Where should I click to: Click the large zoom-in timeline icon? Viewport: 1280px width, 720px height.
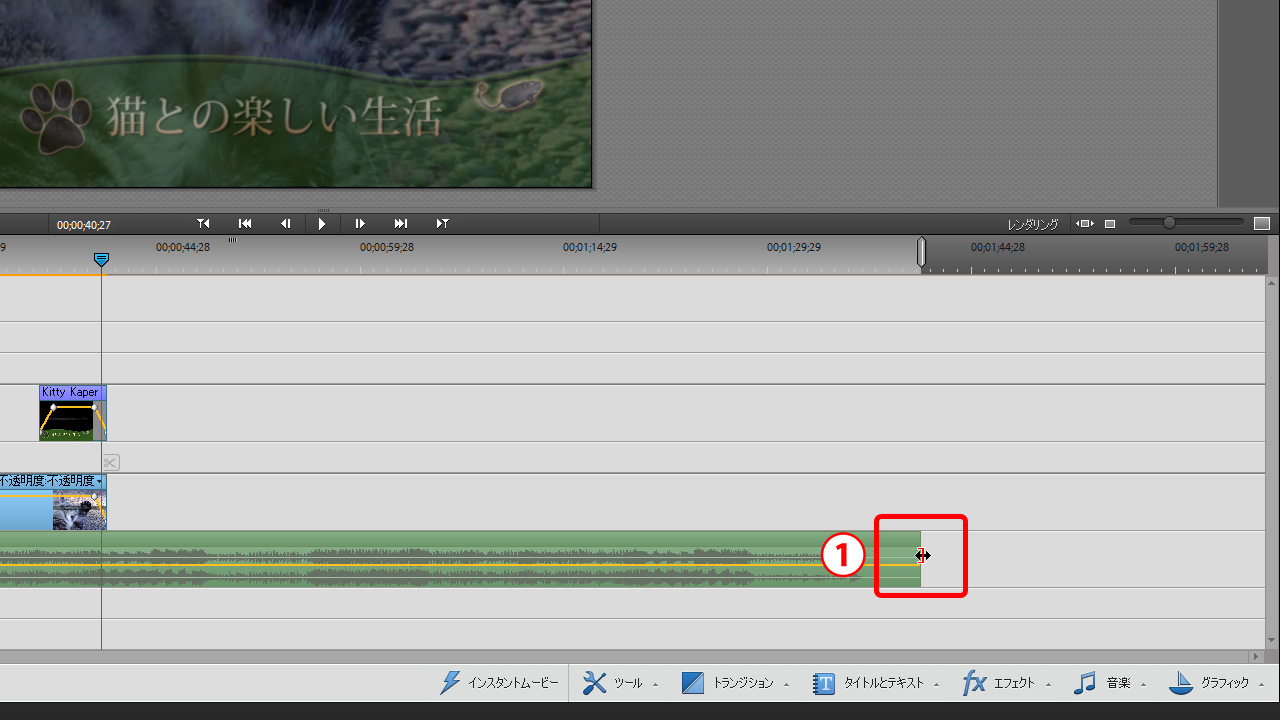(1261, 224)
